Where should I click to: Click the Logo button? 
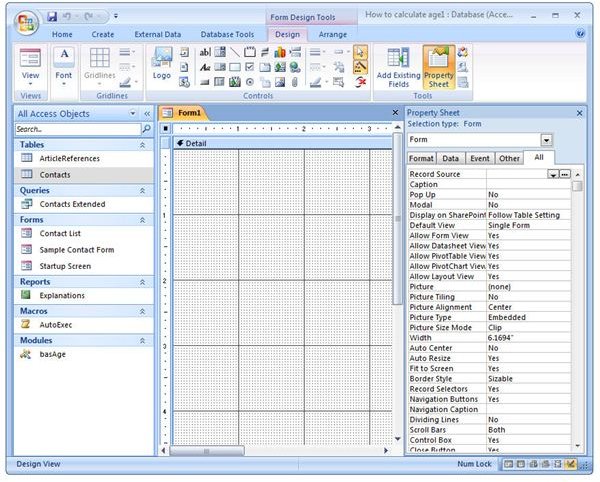point(161,63)
